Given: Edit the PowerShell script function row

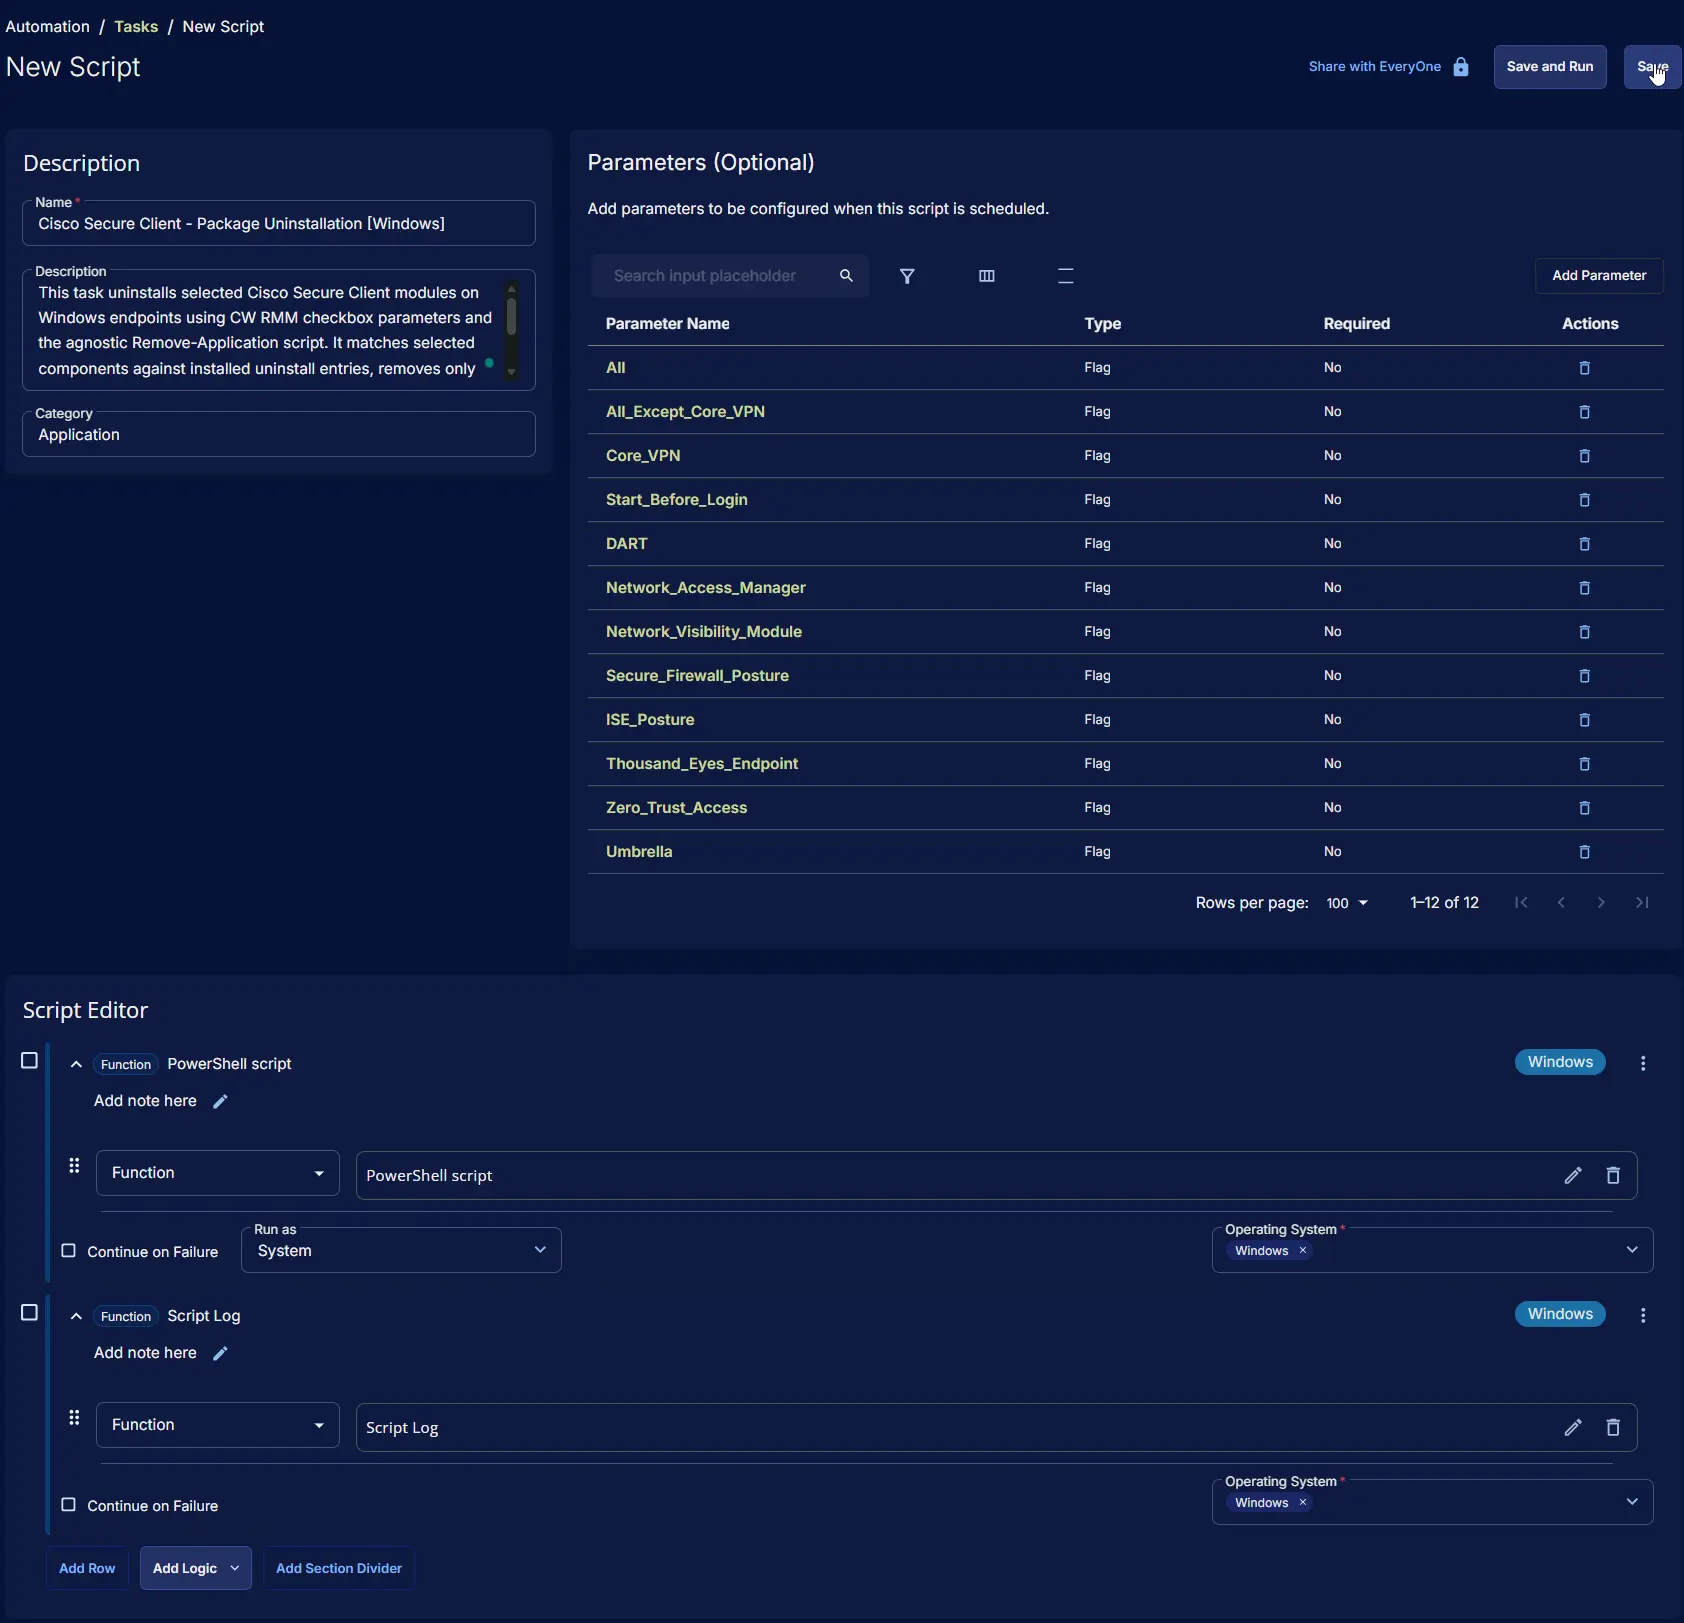Looking at the screenshot, I should tap(1572, 1176).
